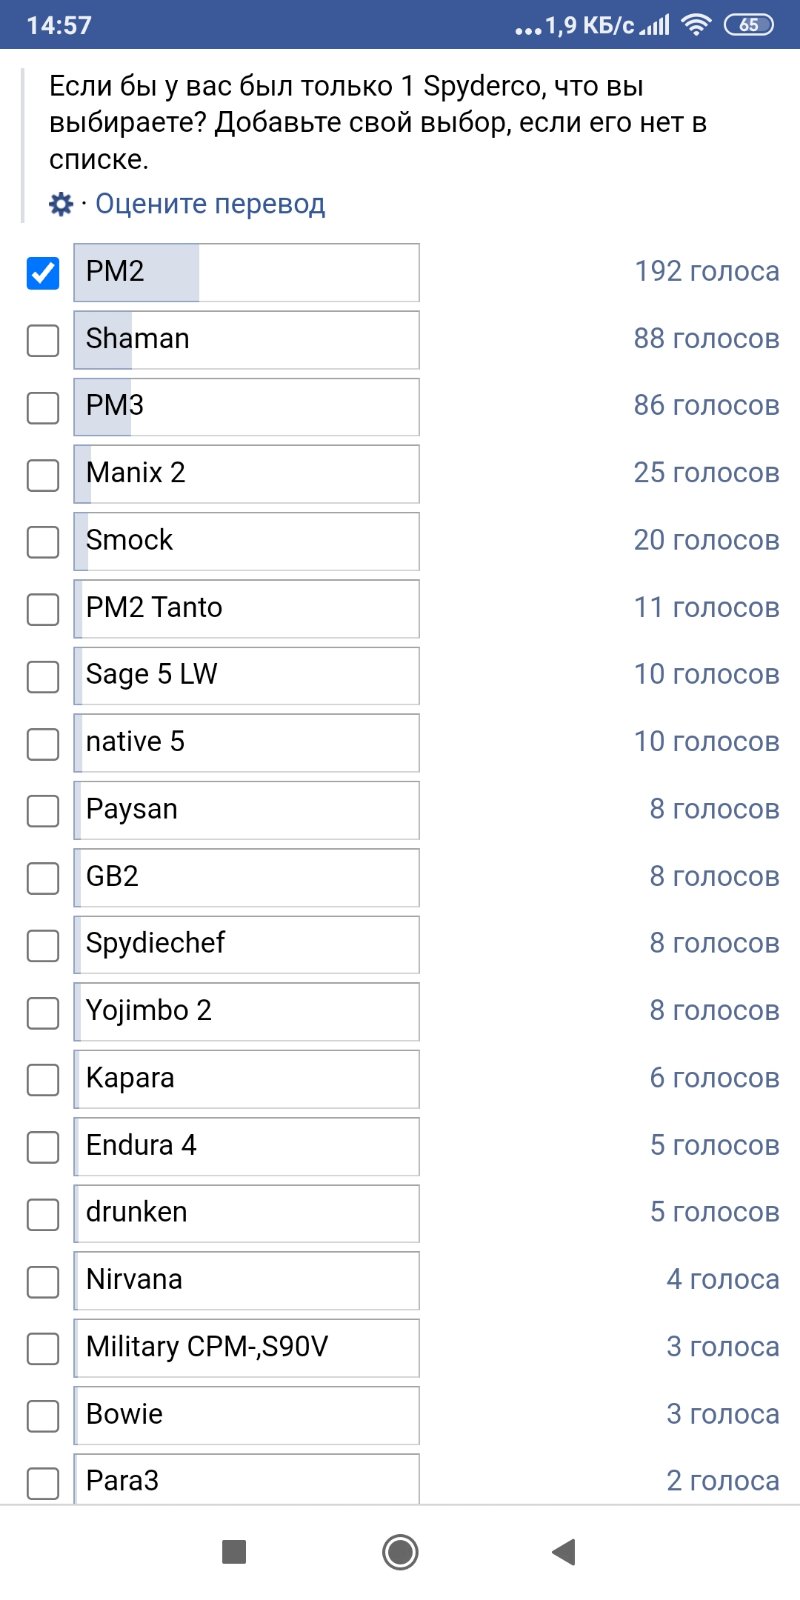Mark the Para3 checkbox

coord(43,1482)
